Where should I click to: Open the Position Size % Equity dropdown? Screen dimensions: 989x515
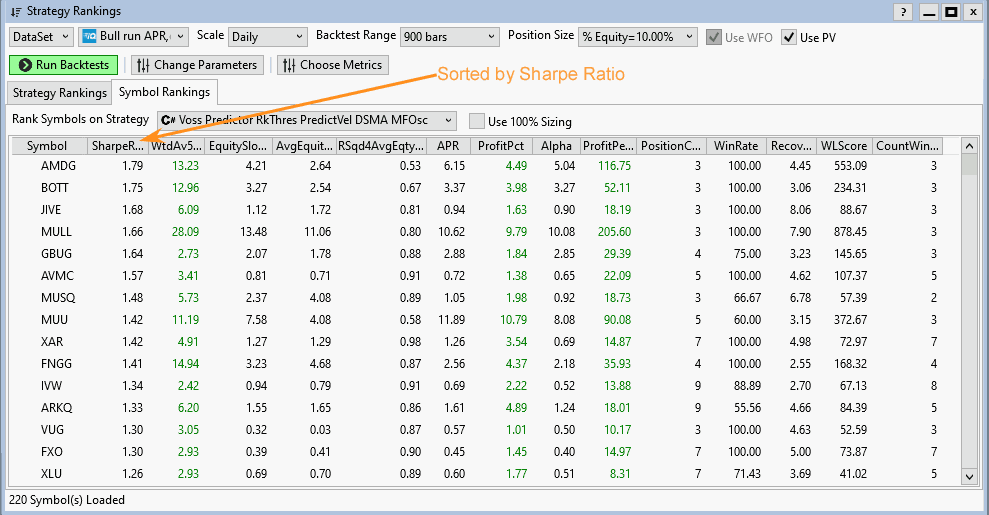638,36
